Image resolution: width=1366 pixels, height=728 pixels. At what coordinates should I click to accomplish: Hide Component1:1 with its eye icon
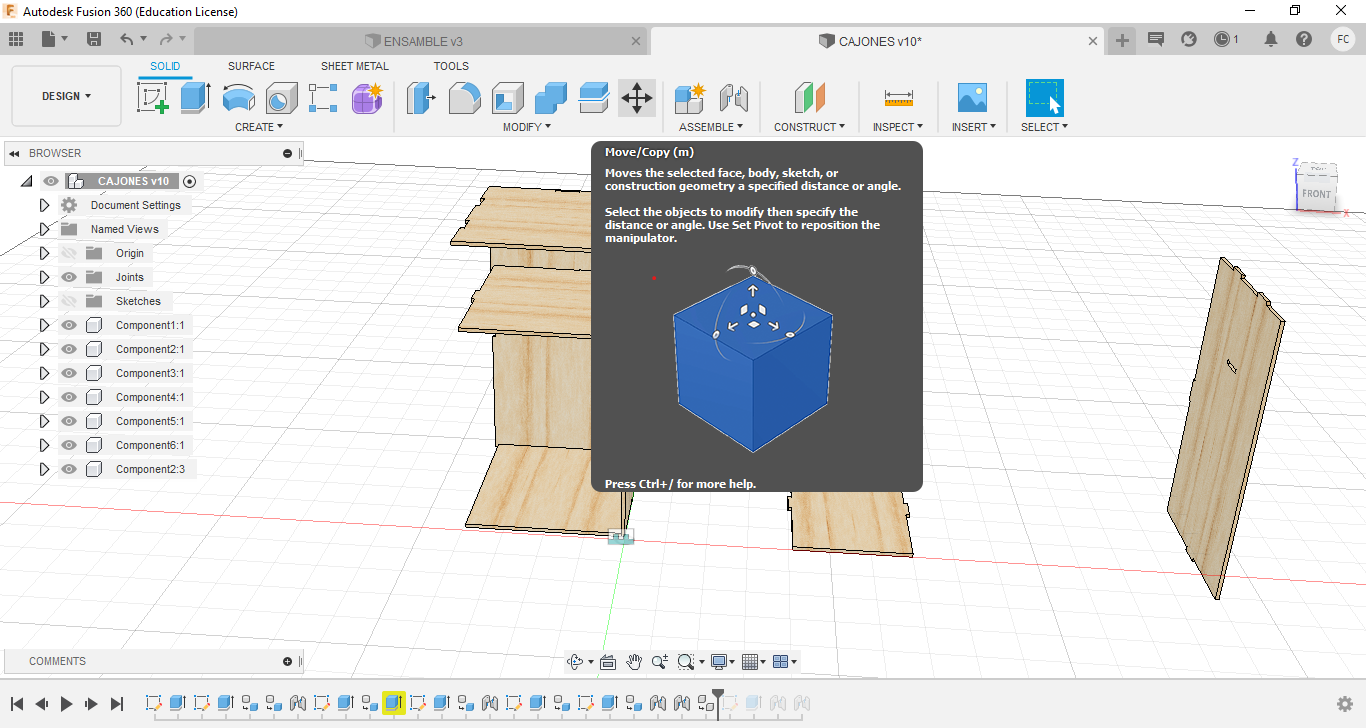(x=69, y=325)
